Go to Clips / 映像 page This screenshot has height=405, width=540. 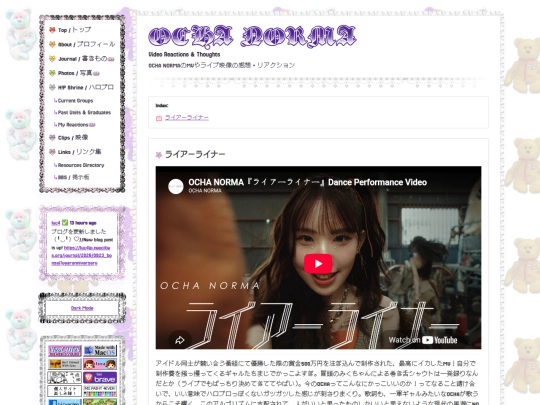tap(73, 137)
